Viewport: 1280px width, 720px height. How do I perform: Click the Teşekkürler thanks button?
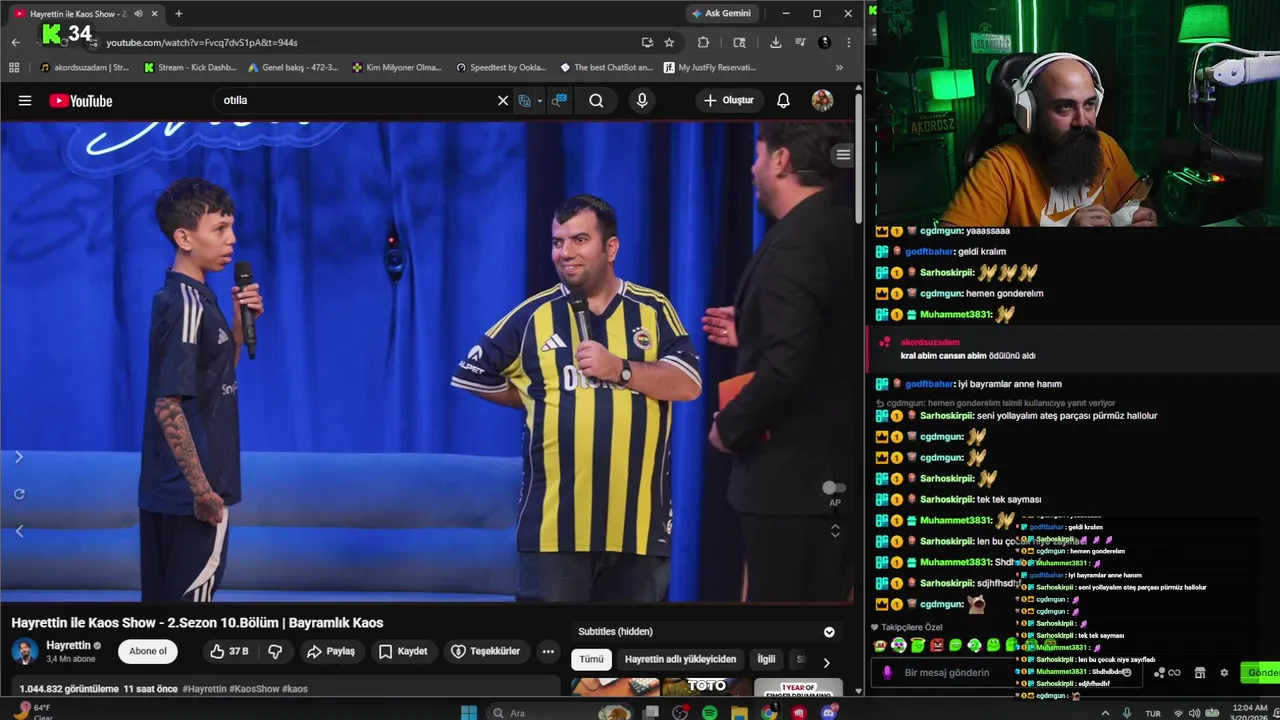pos(486,651)
